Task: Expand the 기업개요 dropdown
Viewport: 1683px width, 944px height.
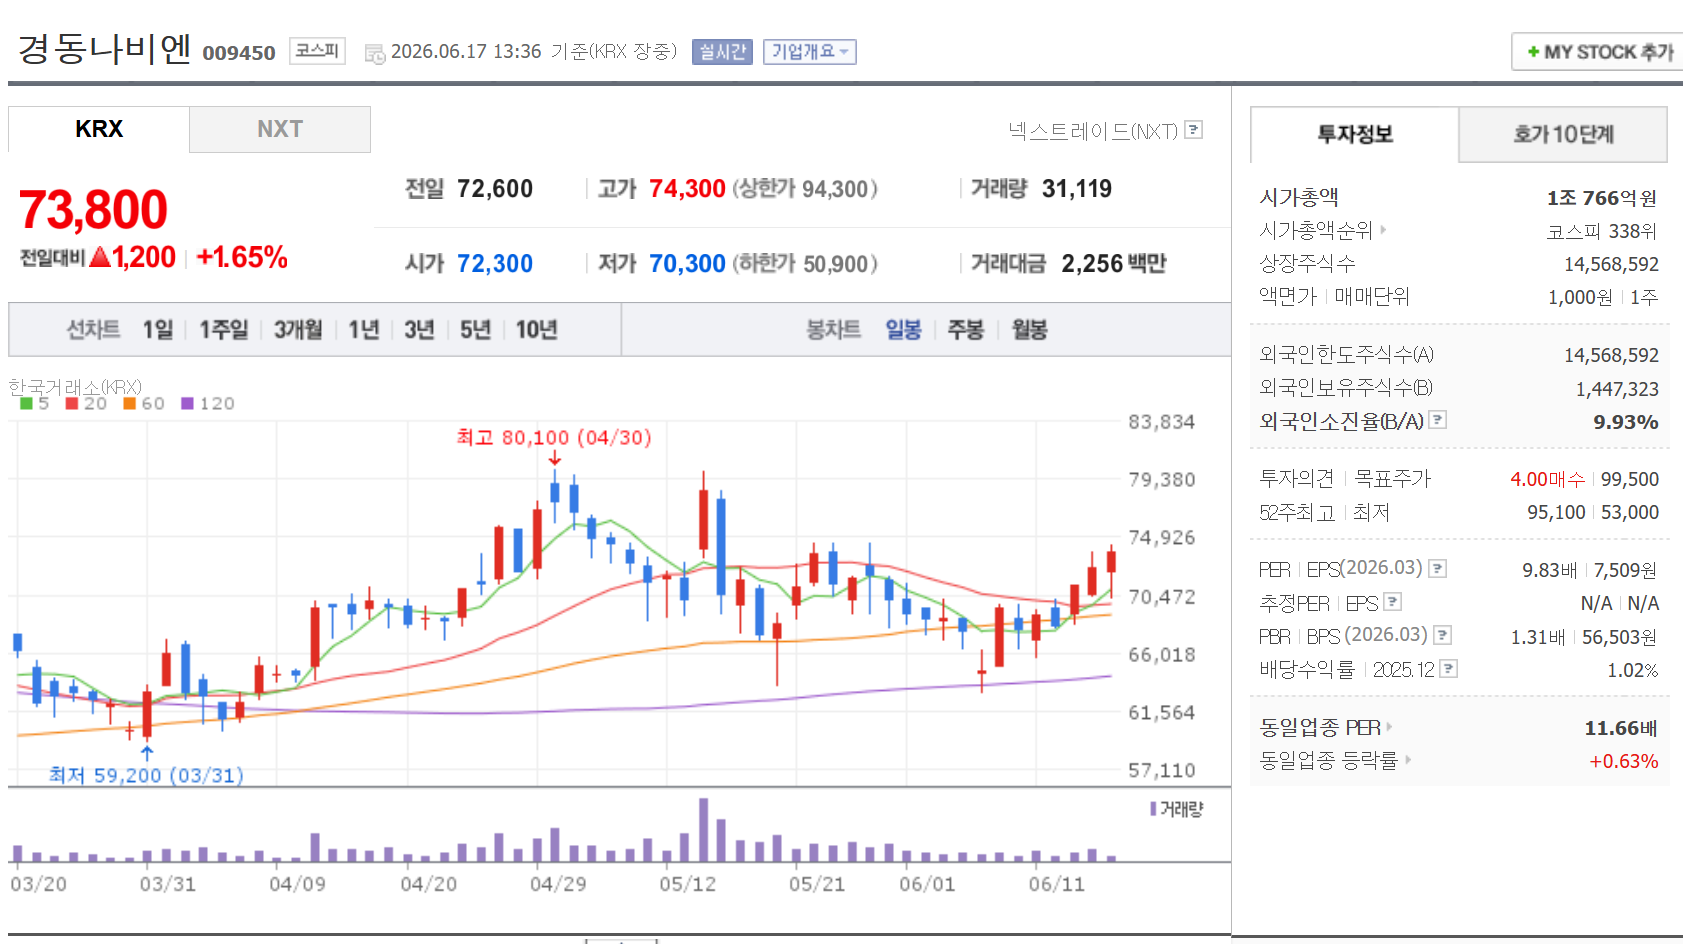Action: pyautogui.click(x=810, y=52)
